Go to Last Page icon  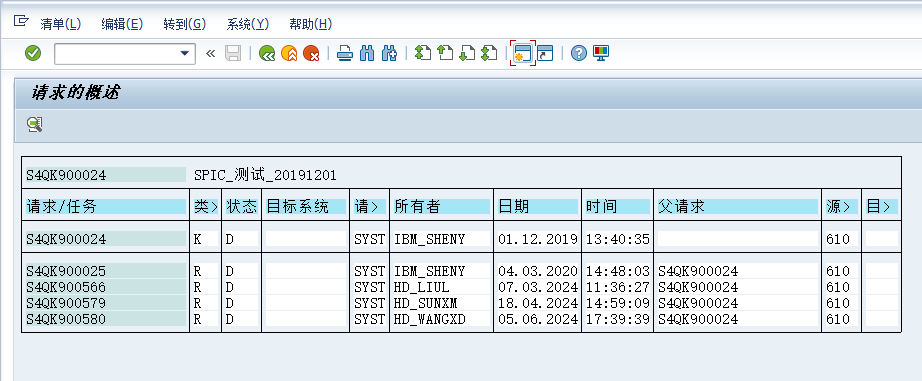pyautogui.click(x=489, y=54)
